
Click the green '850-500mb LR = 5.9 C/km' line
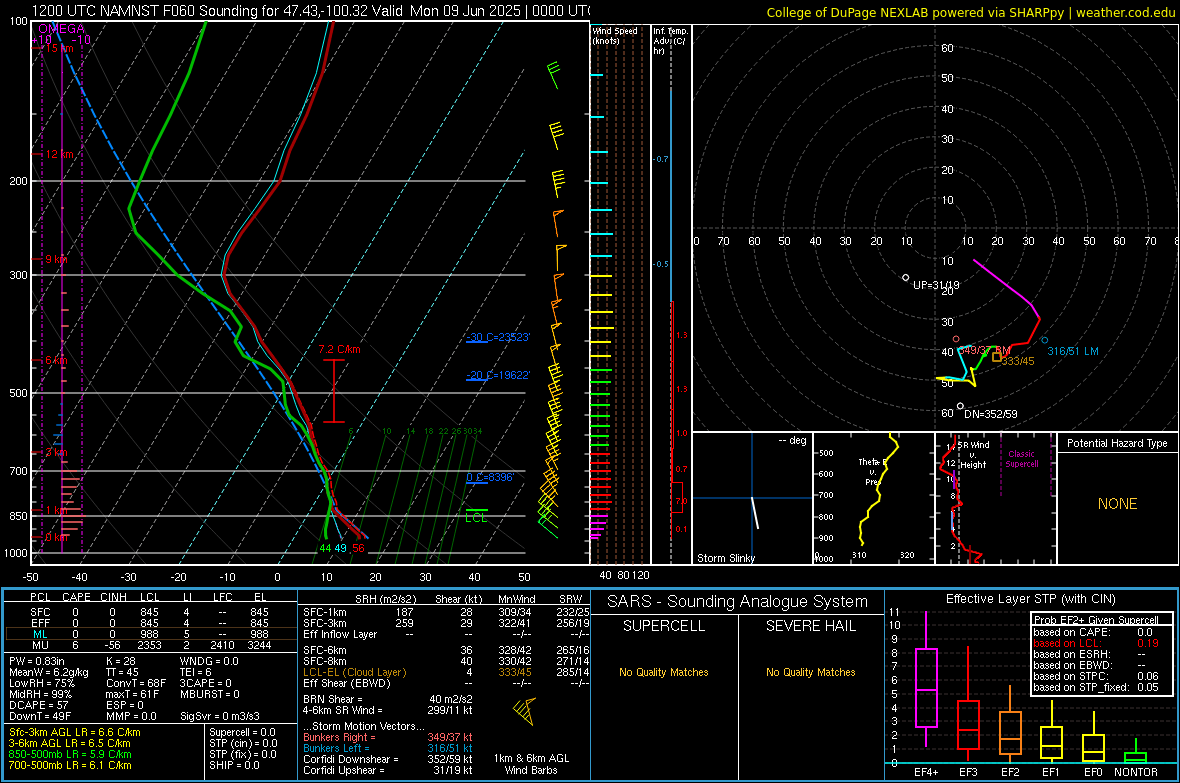pos(70,754)
